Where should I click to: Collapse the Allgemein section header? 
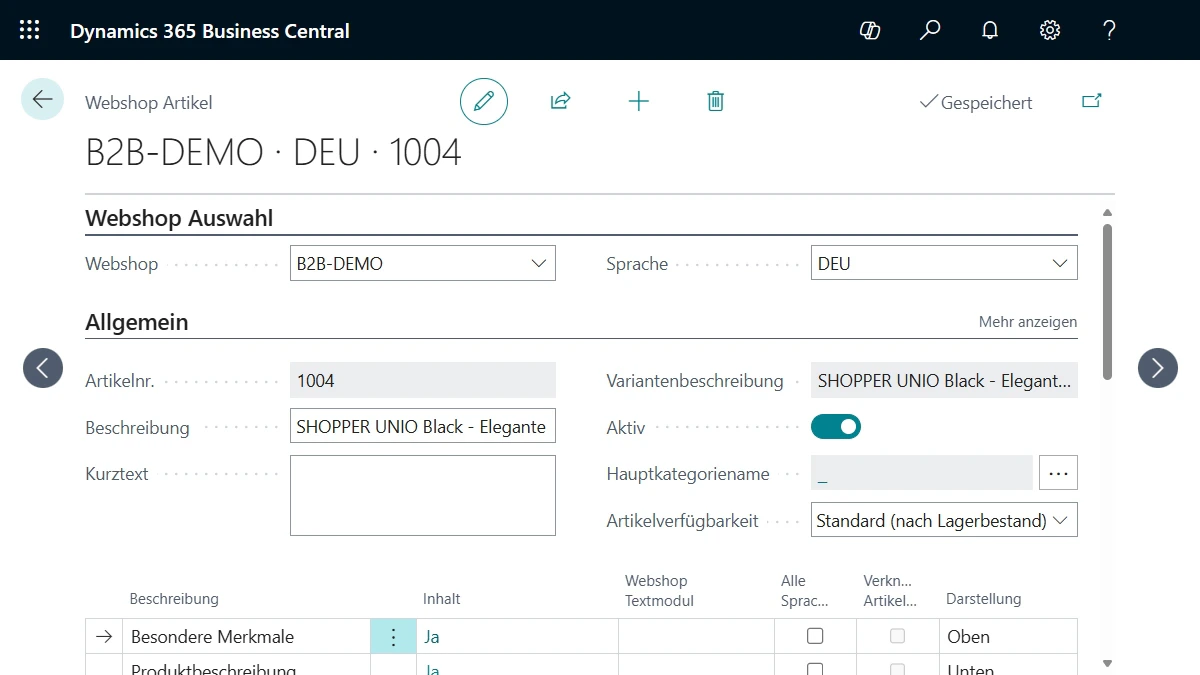(x=137, y=322)
